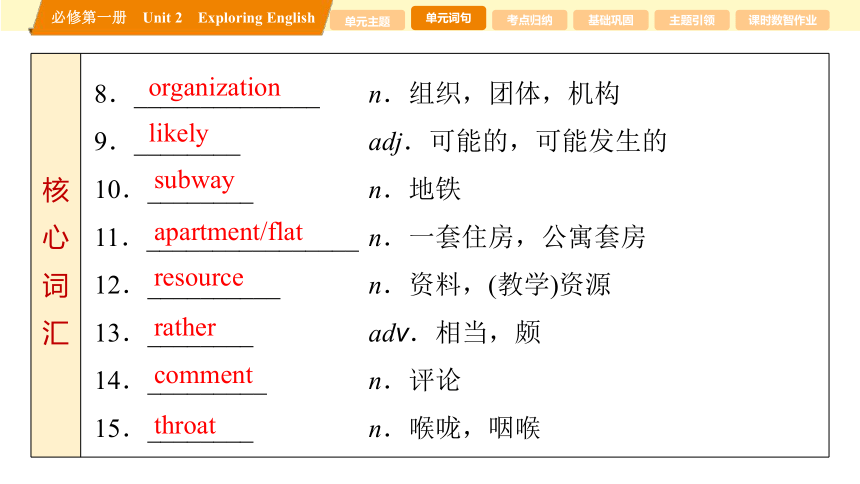Switch to the 考点归纳 tab
The height and width of the screenshot is (484, 860).
click(529, 20)
